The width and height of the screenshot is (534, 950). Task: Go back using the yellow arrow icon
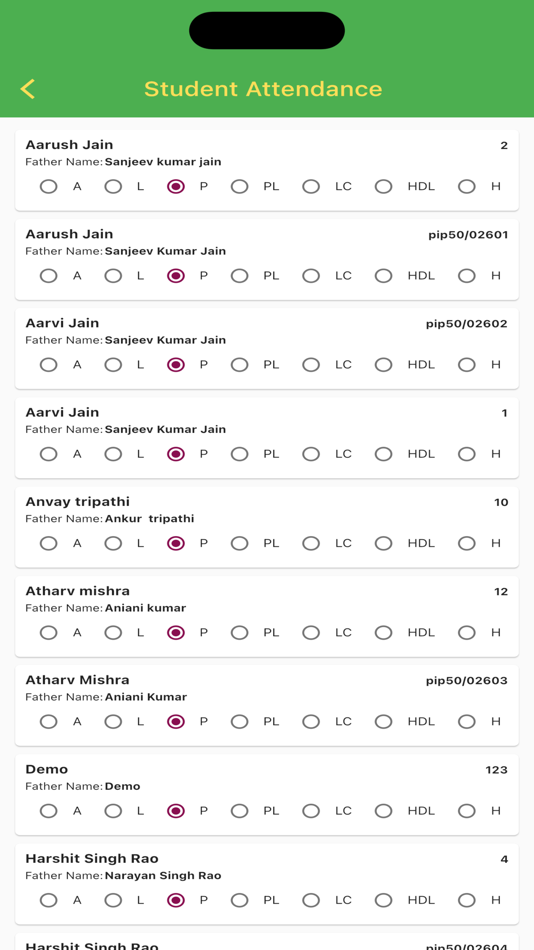27,88
